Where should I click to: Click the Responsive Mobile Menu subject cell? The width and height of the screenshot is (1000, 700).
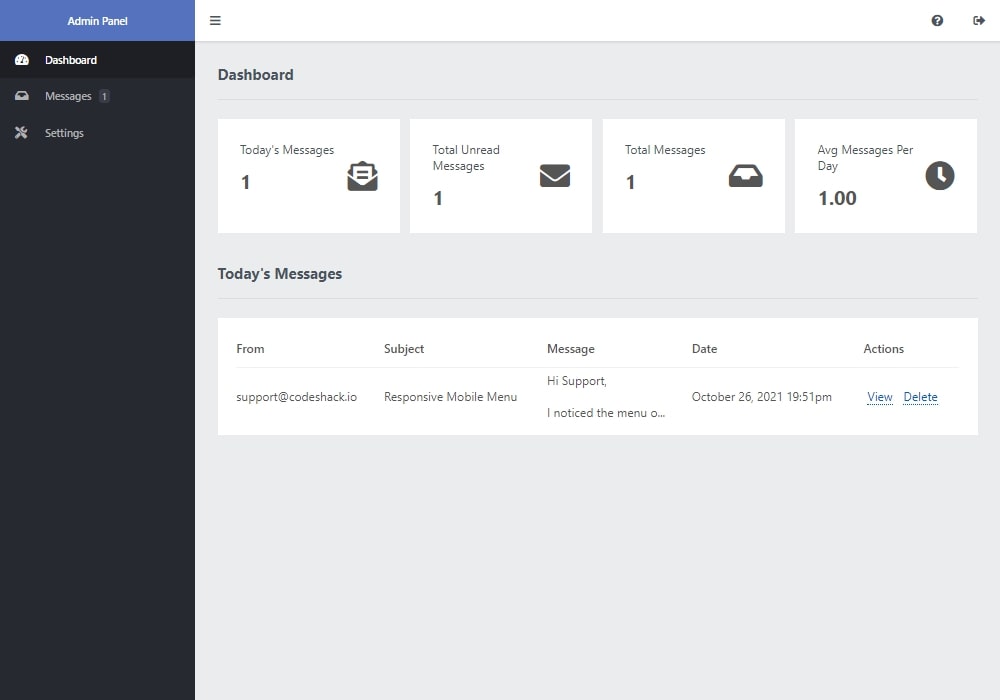[x=450, y=397]
